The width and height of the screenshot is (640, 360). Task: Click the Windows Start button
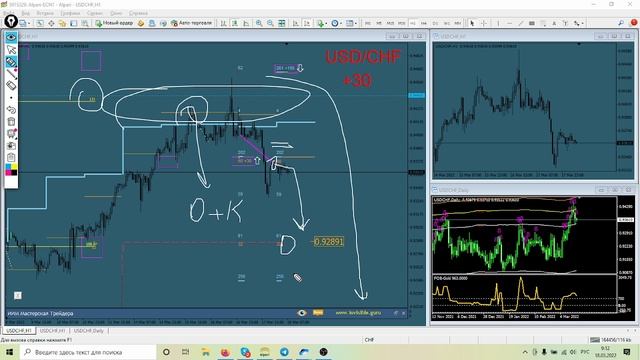pyautogui.click(x=9, y=352)
